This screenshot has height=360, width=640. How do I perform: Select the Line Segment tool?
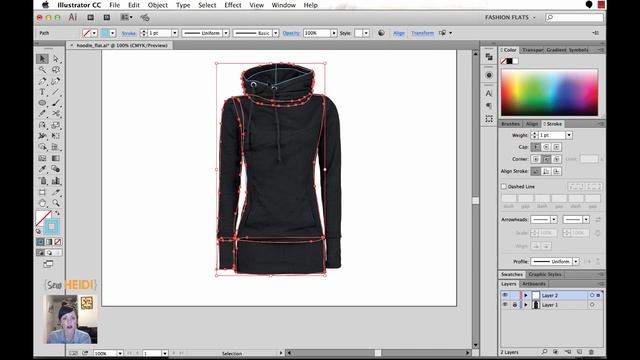click(x=56, y=92)
